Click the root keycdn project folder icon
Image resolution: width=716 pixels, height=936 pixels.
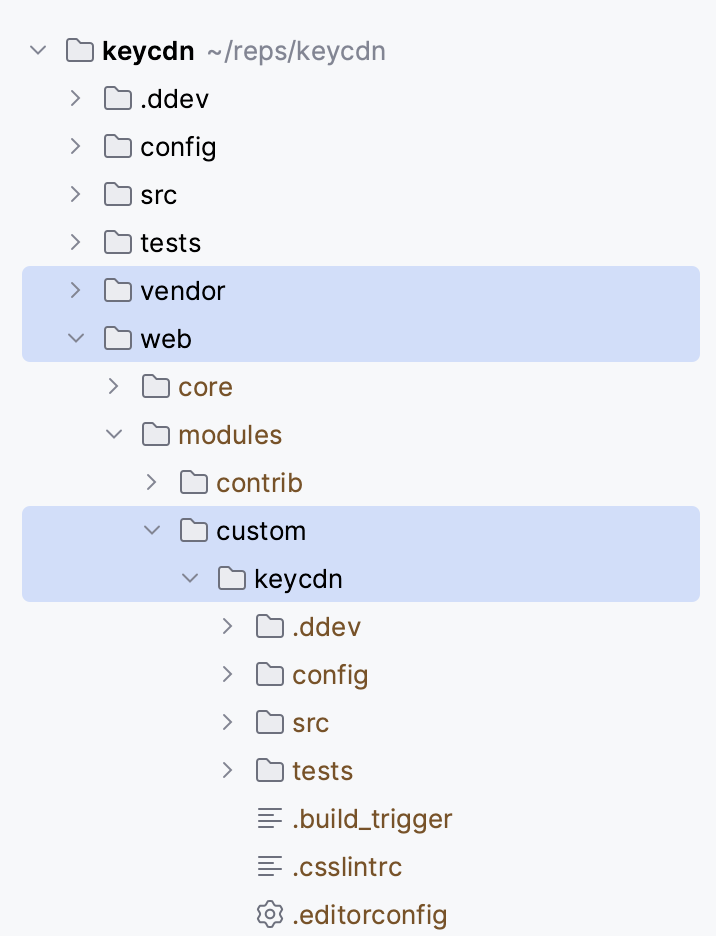point(80,51)
